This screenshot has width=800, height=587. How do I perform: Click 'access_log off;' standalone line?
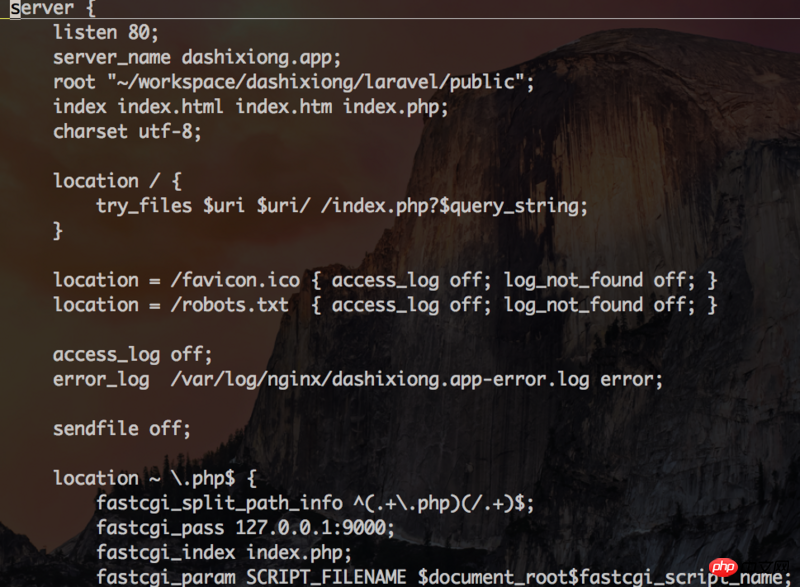point(132,354)
